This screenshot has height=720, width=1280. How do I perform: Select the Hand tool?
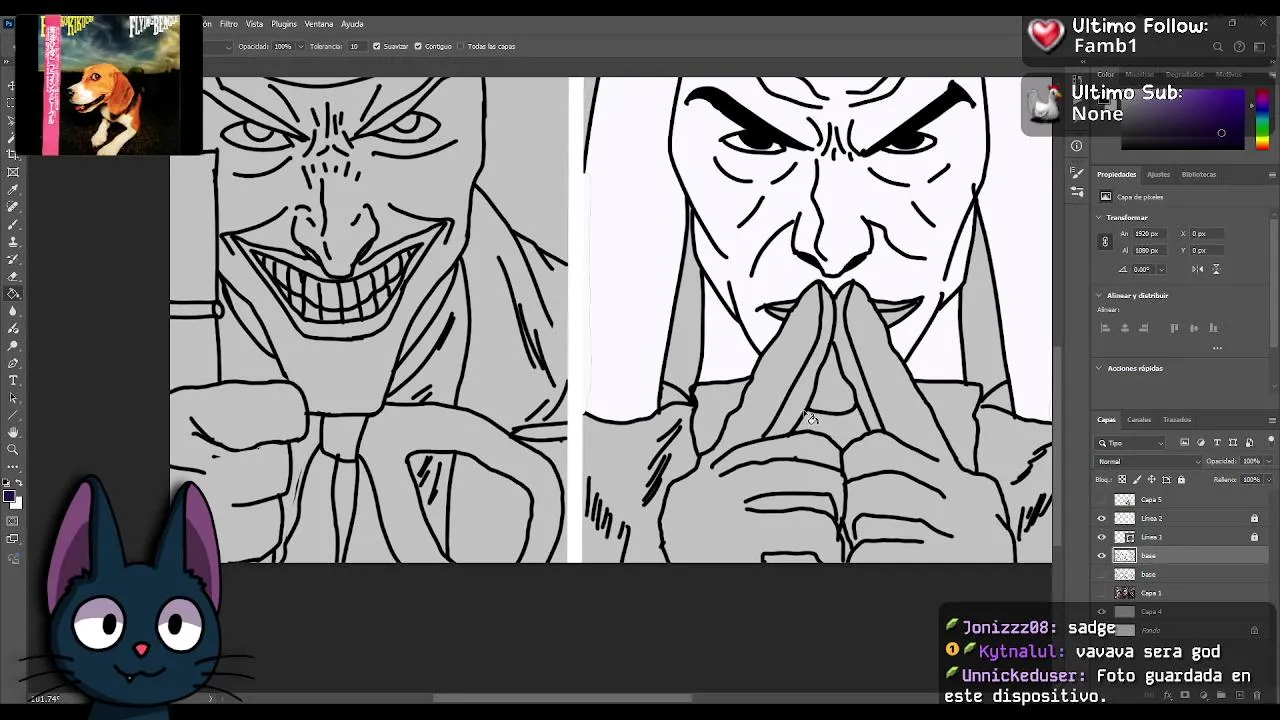coord(13,432)
